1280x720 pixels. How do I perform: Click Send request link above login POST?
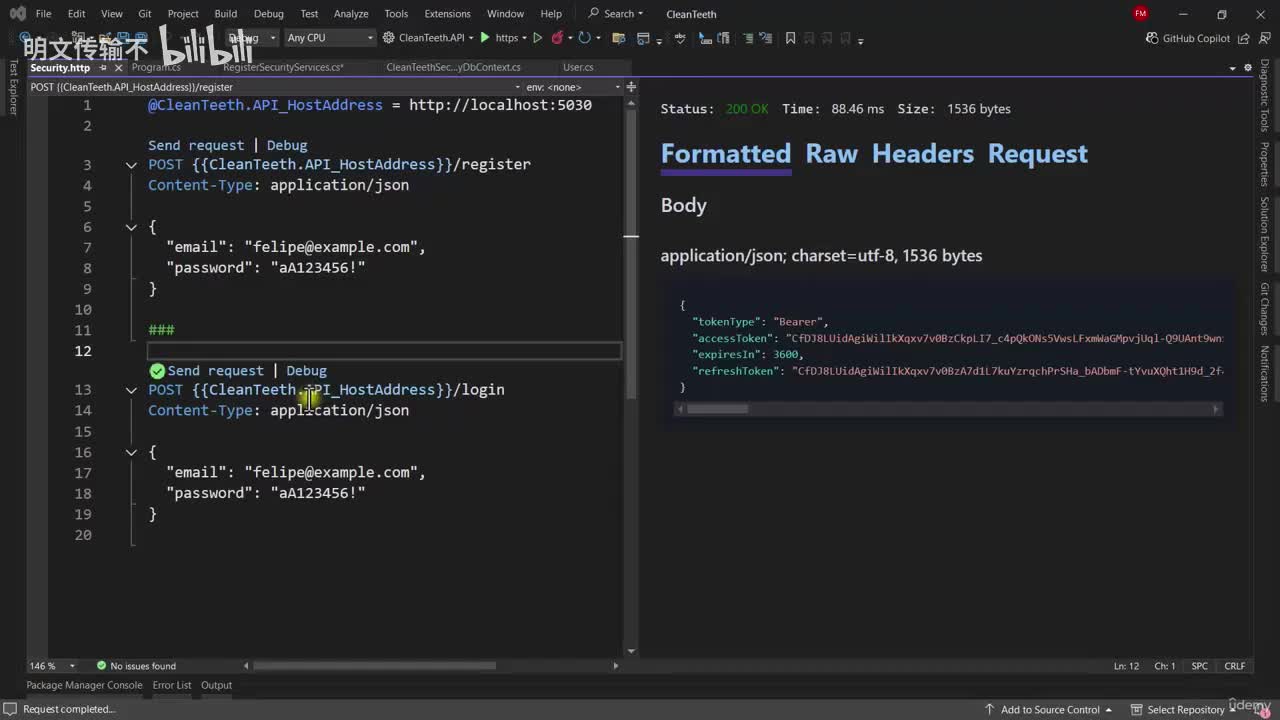coord(215,371)
